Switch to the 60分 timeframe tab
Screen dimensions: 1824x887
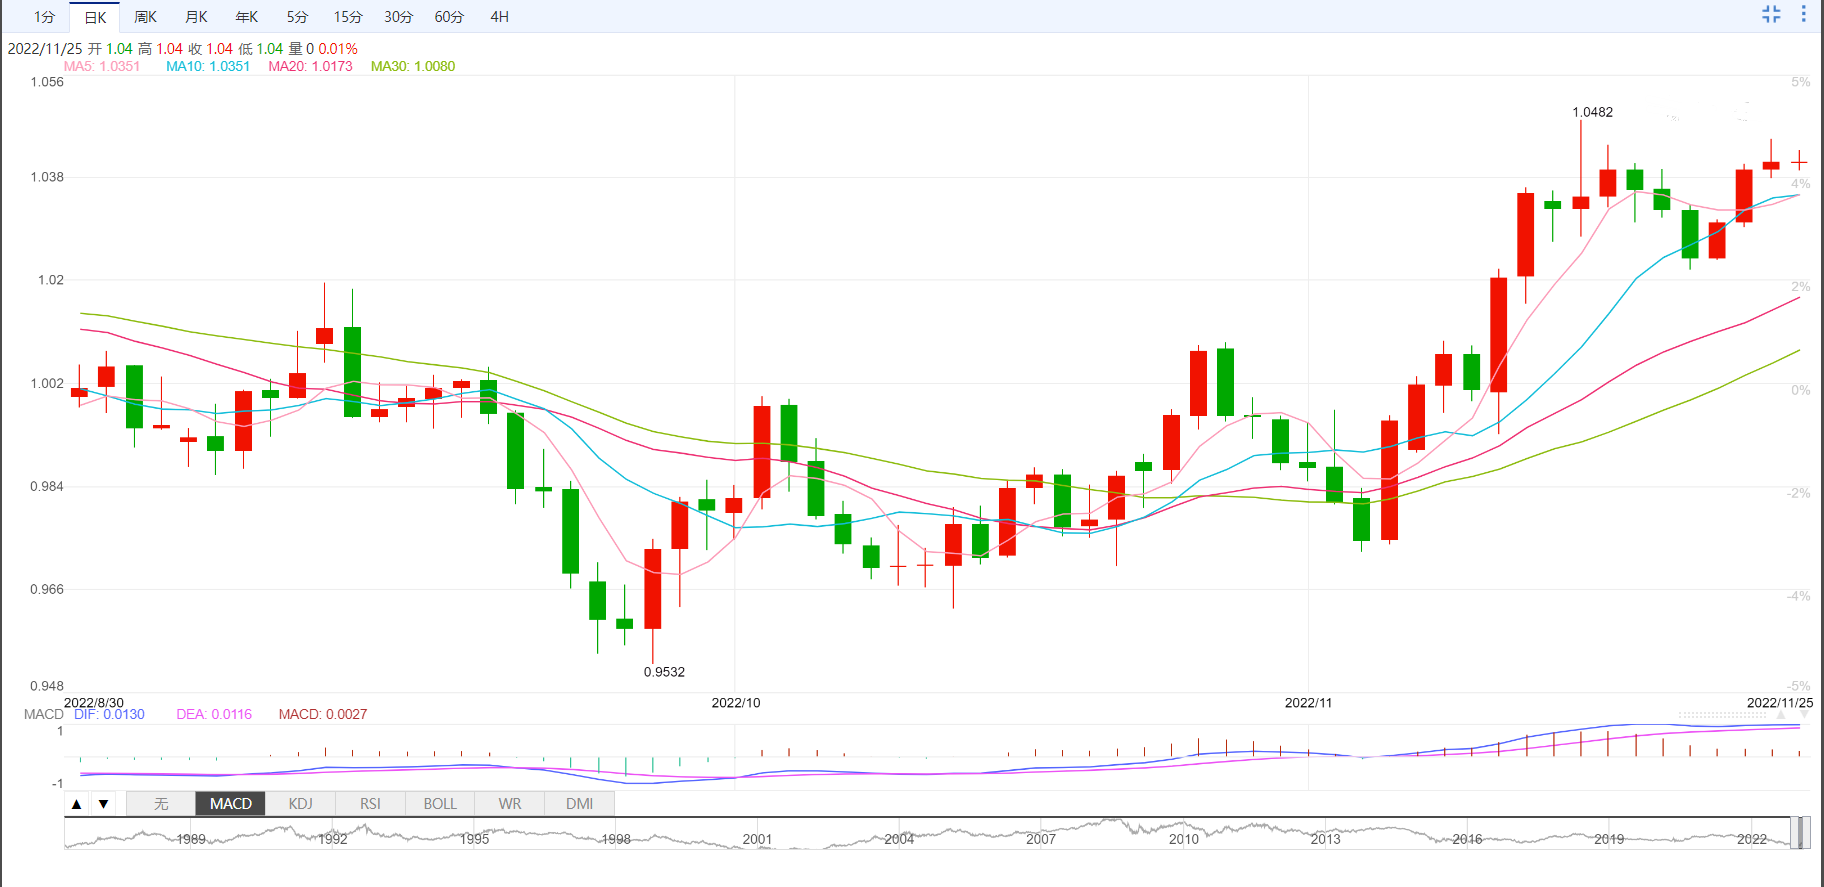click(449, 17)
